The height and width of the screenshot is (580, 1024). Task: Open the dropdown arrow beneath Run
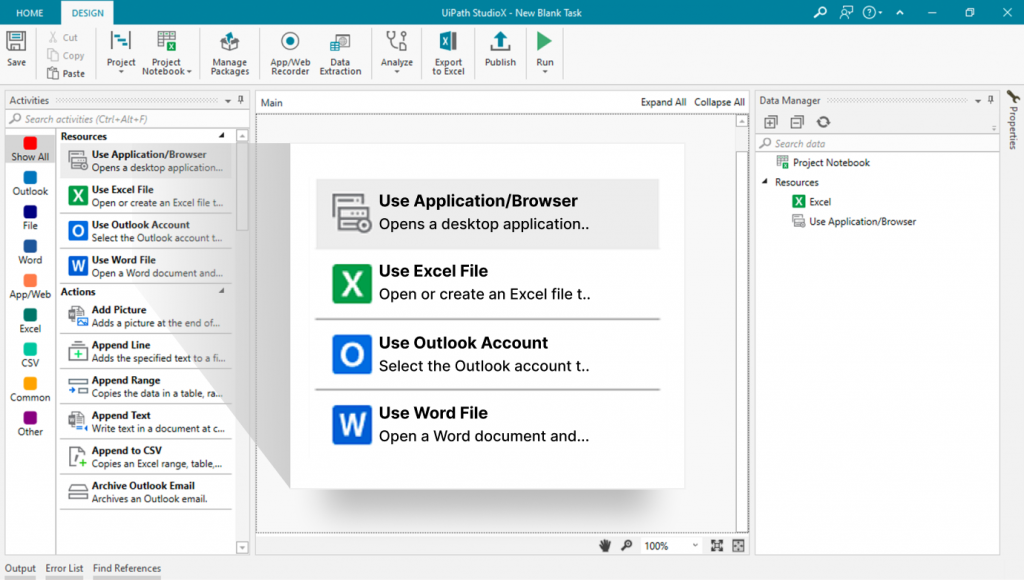coord(545,71)
